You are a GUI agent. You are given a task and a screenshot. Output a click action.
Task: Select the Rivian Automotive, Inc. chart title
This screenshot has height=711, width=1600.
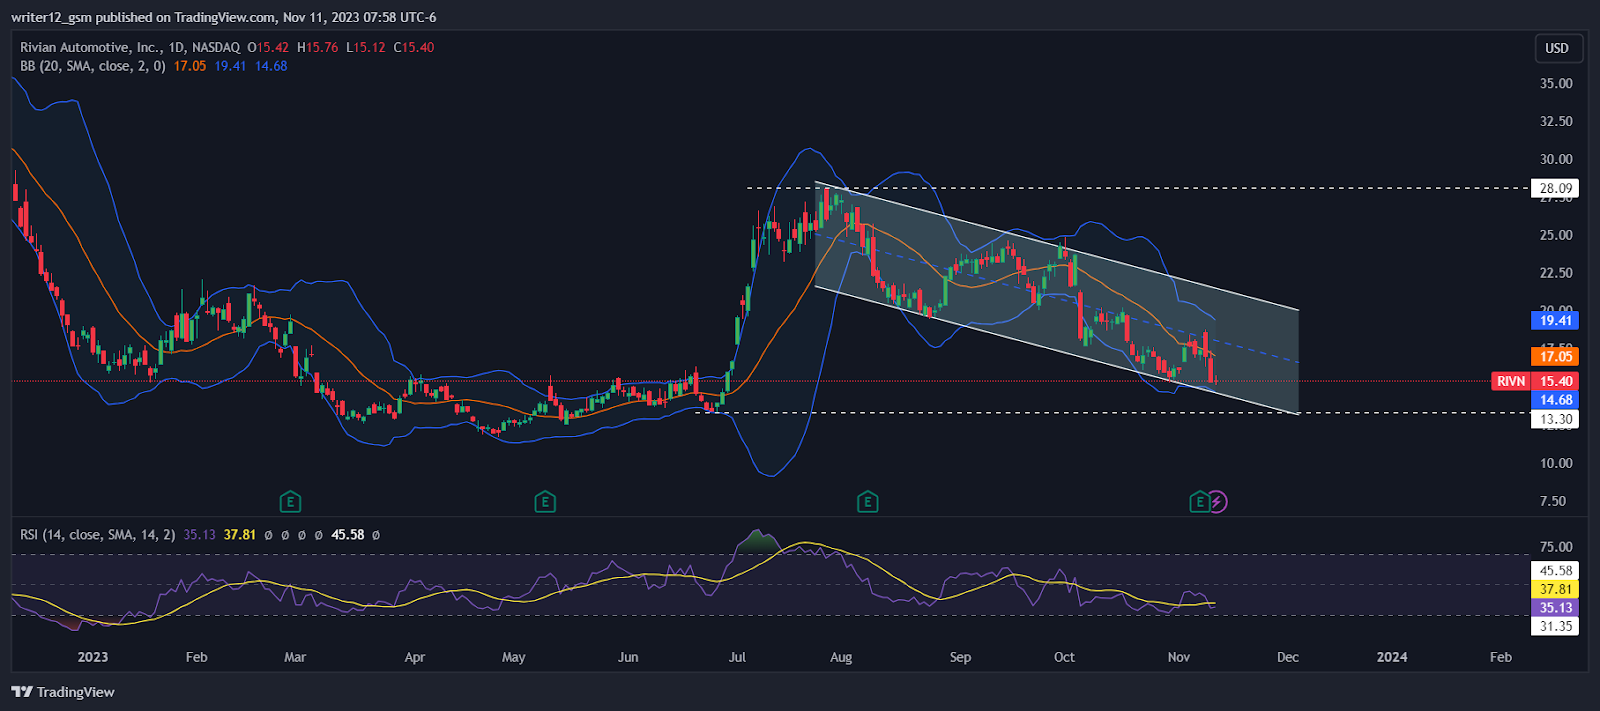pos(130,47)
